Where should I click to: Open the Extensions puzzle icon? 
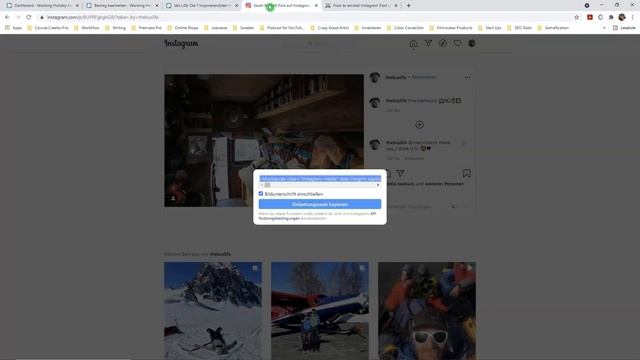(611, 17)
